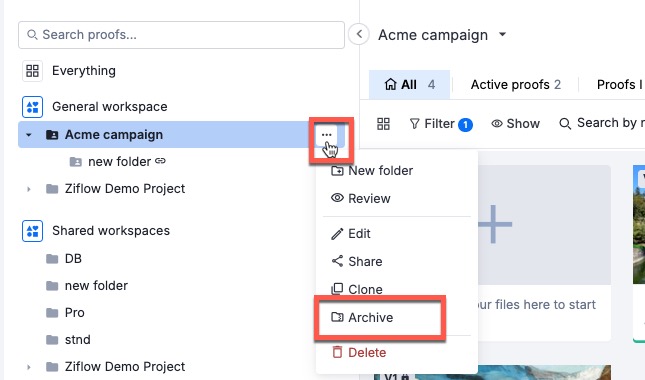This screenshot has height=380, width=645.
Task: Open the Acme campaign title dropdown
Action: coord(502,35)
